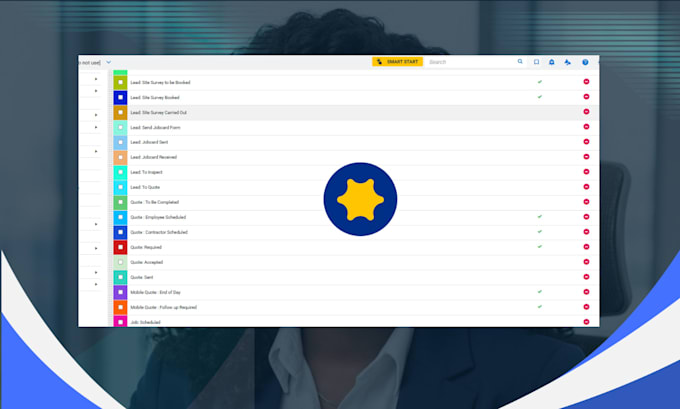Select the 'Job: Scheduled' label
680x409 pixels.
click(x=145, y=322)
